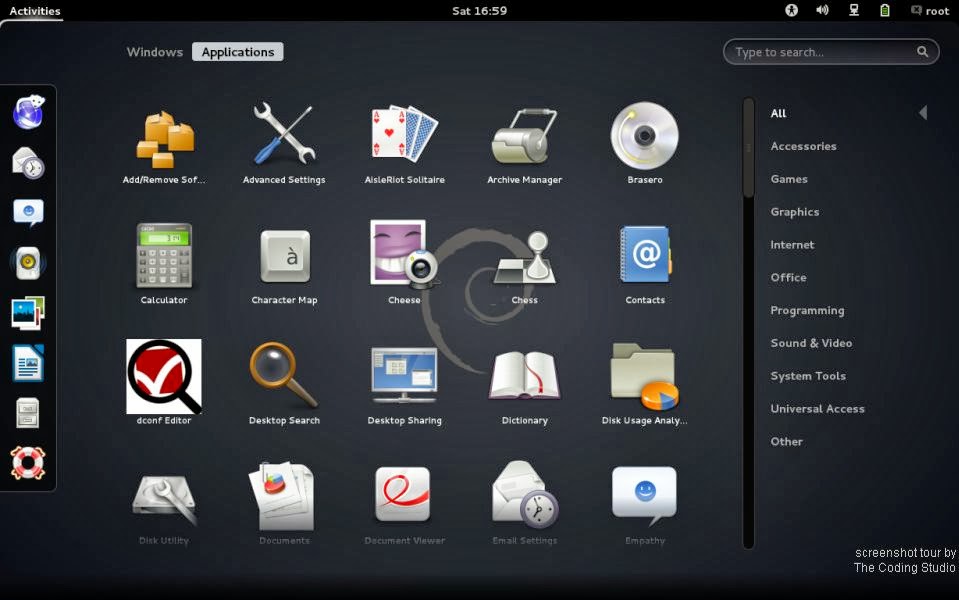Viewport: 959px width, 600px height.
Task: Open root user menu
Action: 930,10
